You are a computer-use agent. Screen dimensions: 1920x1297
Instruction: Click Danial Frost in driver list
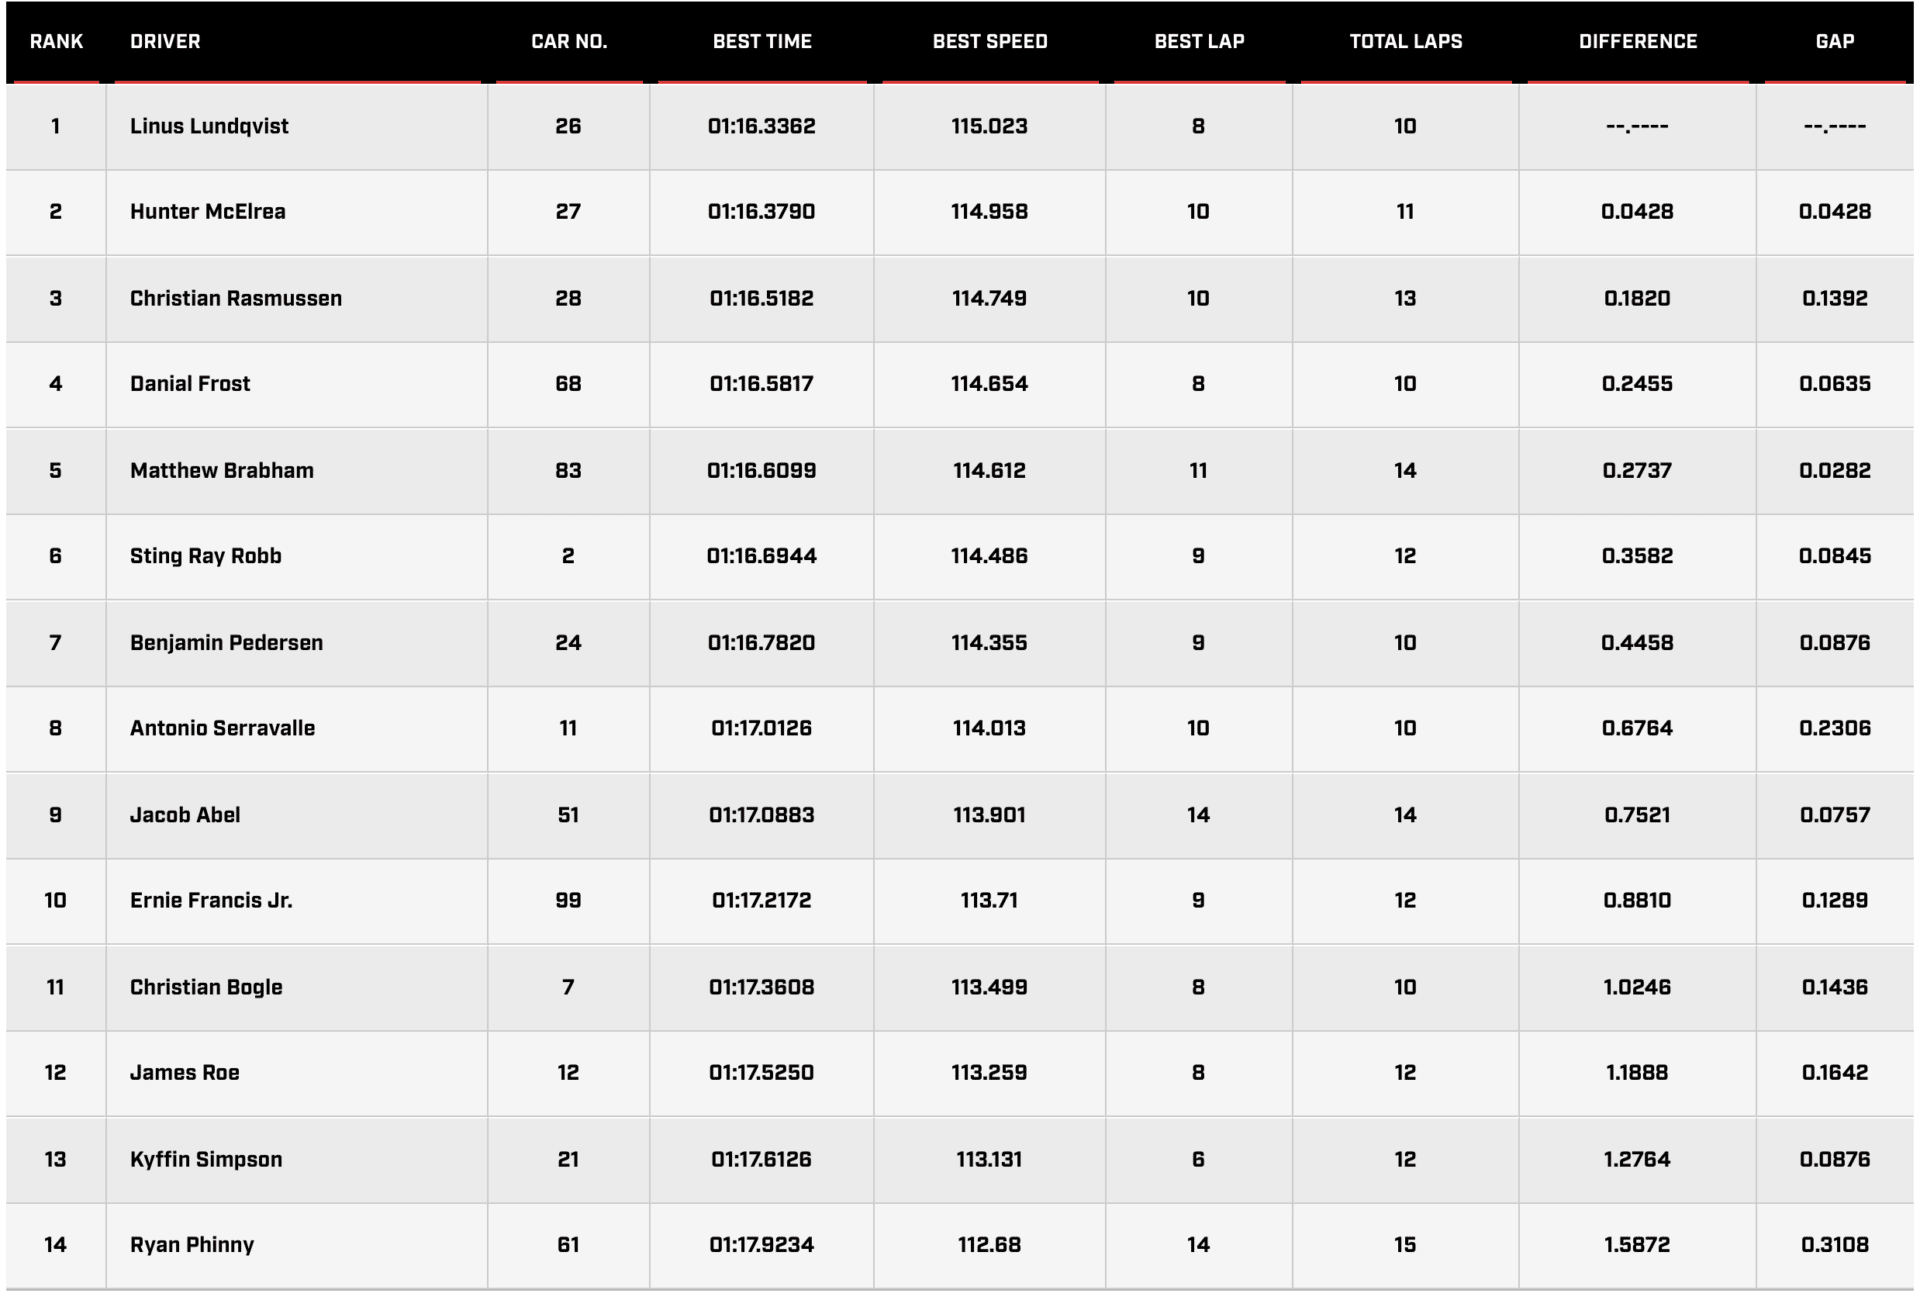coord(190,384)
